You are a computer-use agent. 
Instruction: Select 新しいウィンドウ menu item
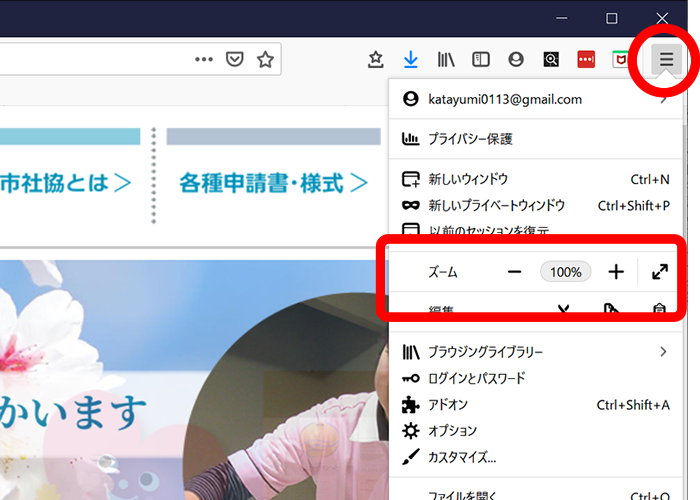(x=535, y=179)
